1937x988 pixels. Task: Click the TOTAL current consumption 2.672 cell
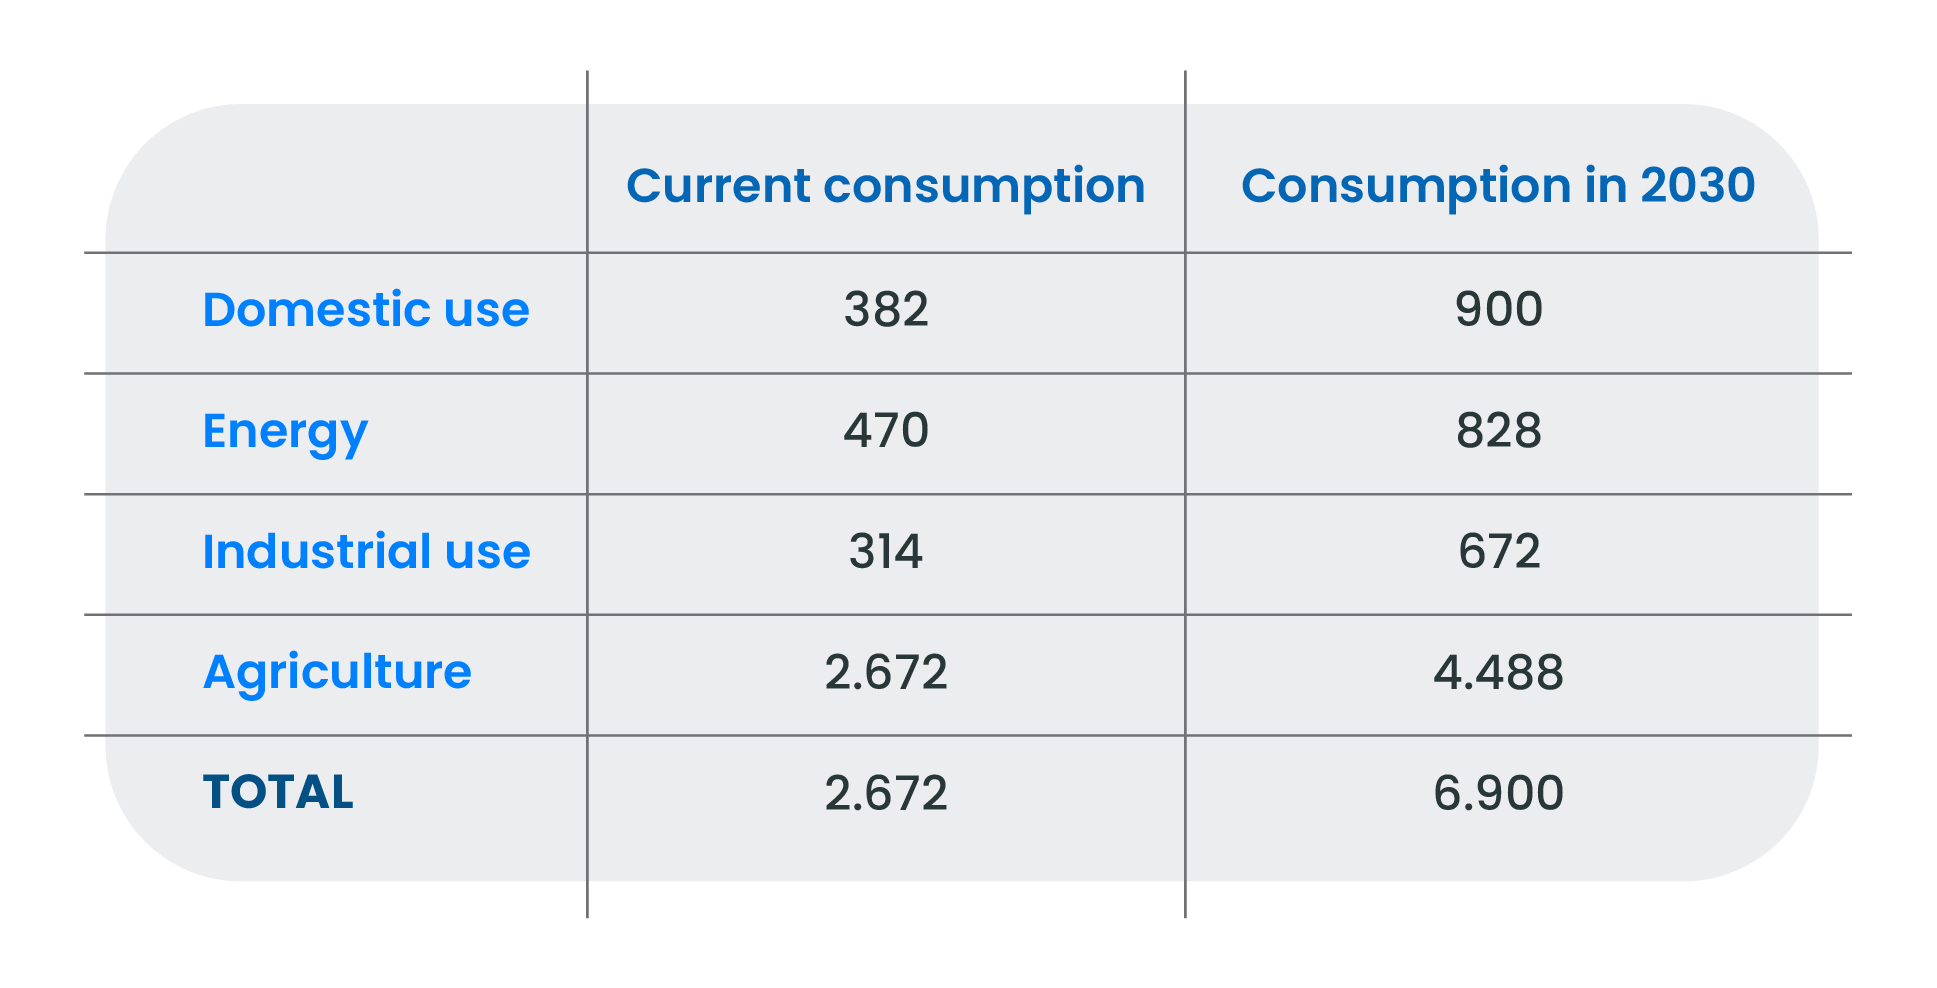886,793
